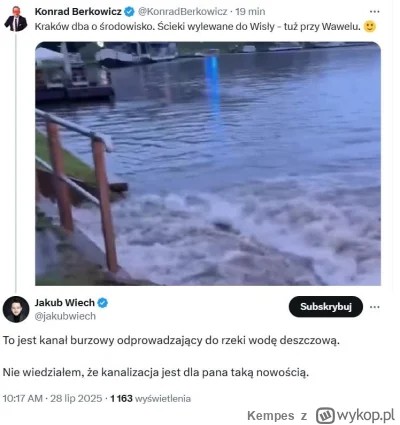
Task: Click the Subskrybuj button
Action: pyautogui.click(x=326, y=307)
